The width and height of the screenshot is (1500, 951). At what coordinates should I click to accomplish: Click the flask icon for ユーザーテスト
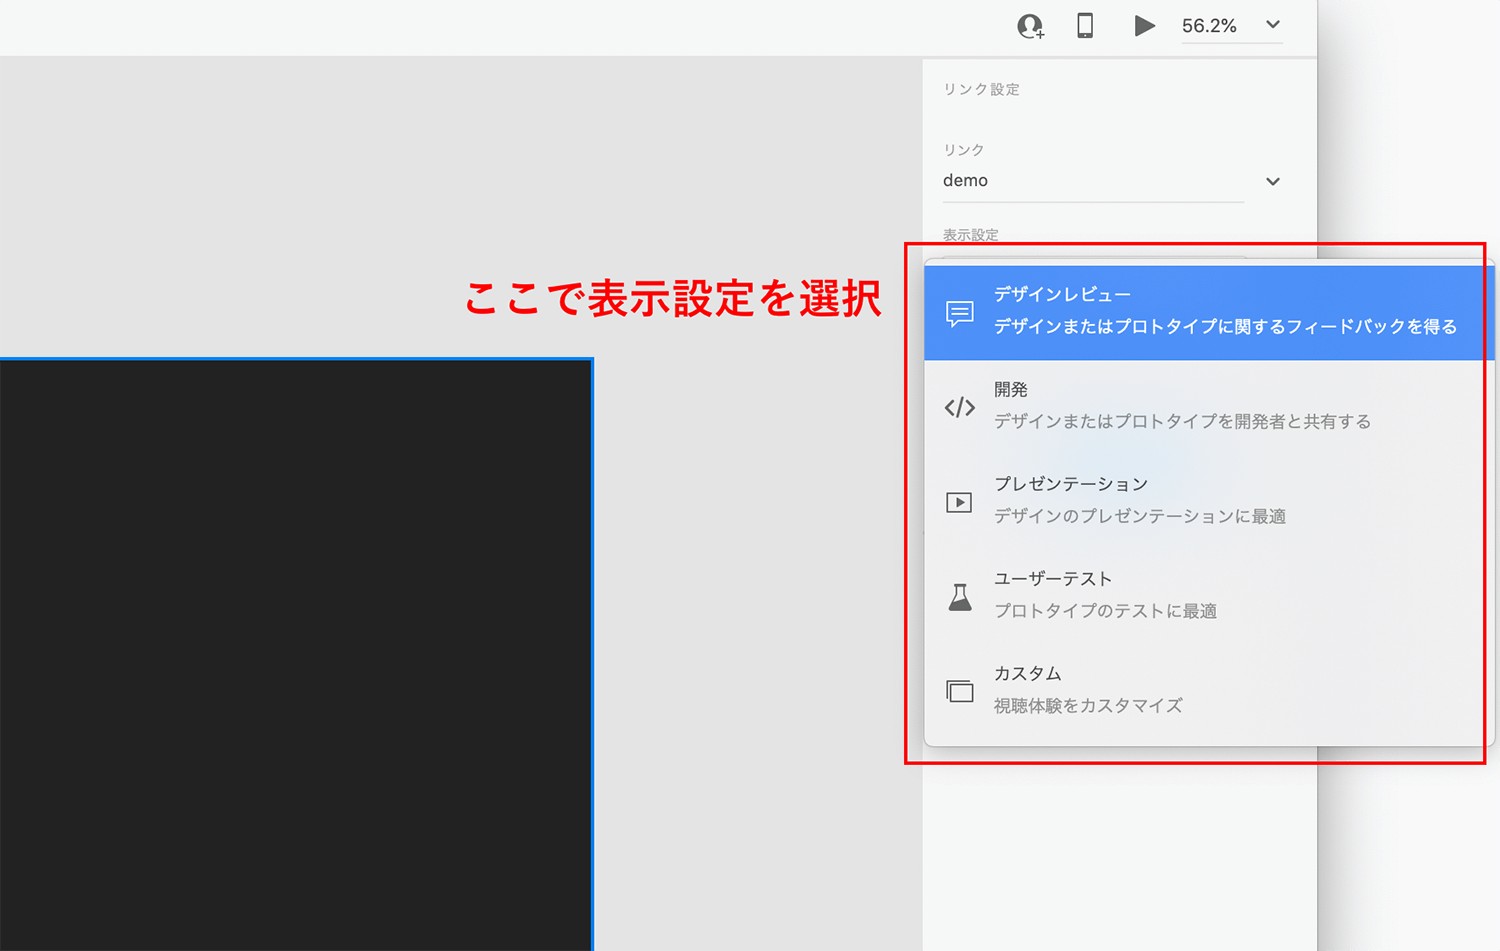click(960, 597)
